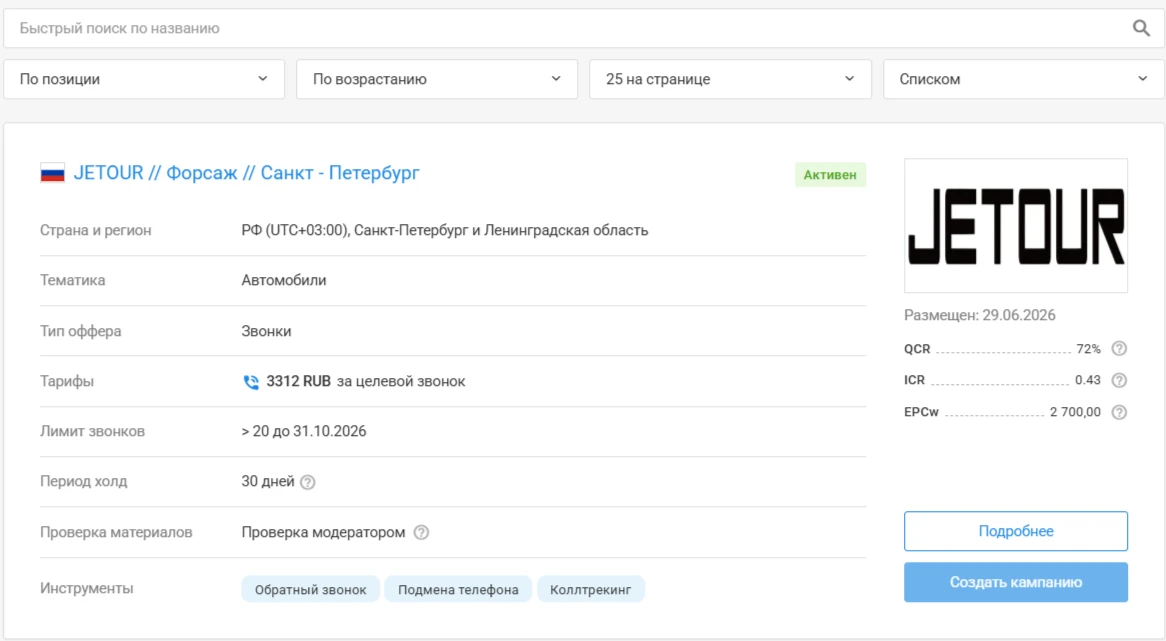Click the Russian flag icon
This screenshot has height=641, width=1166.
[x=52, y=173]
